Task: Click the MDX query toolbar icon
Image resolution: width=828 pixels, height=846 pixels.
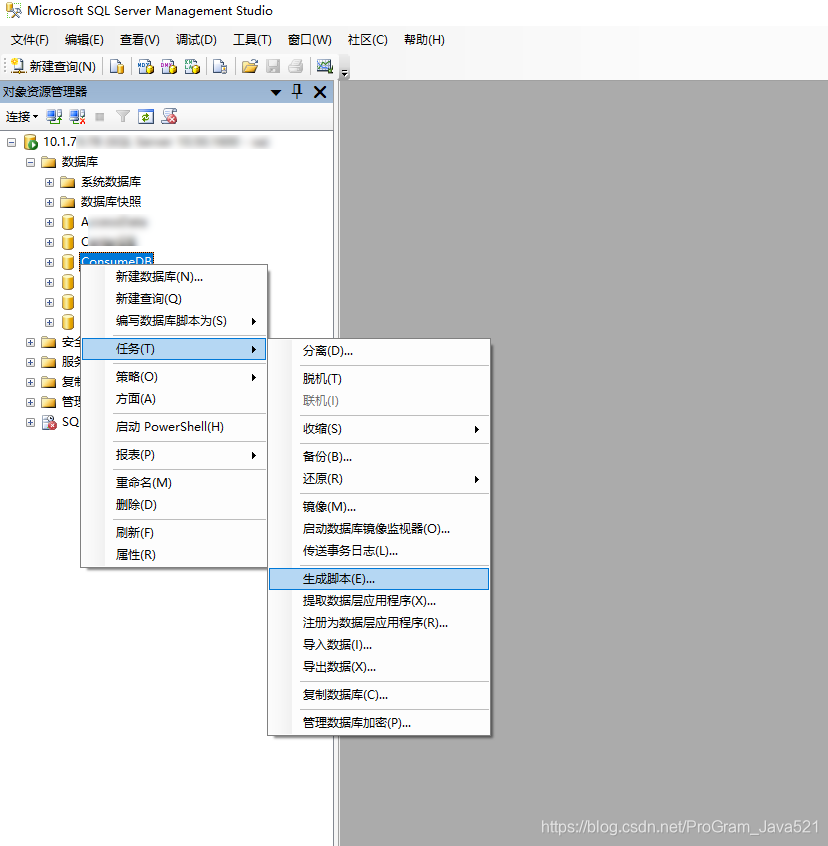Action: click(145, 66)
